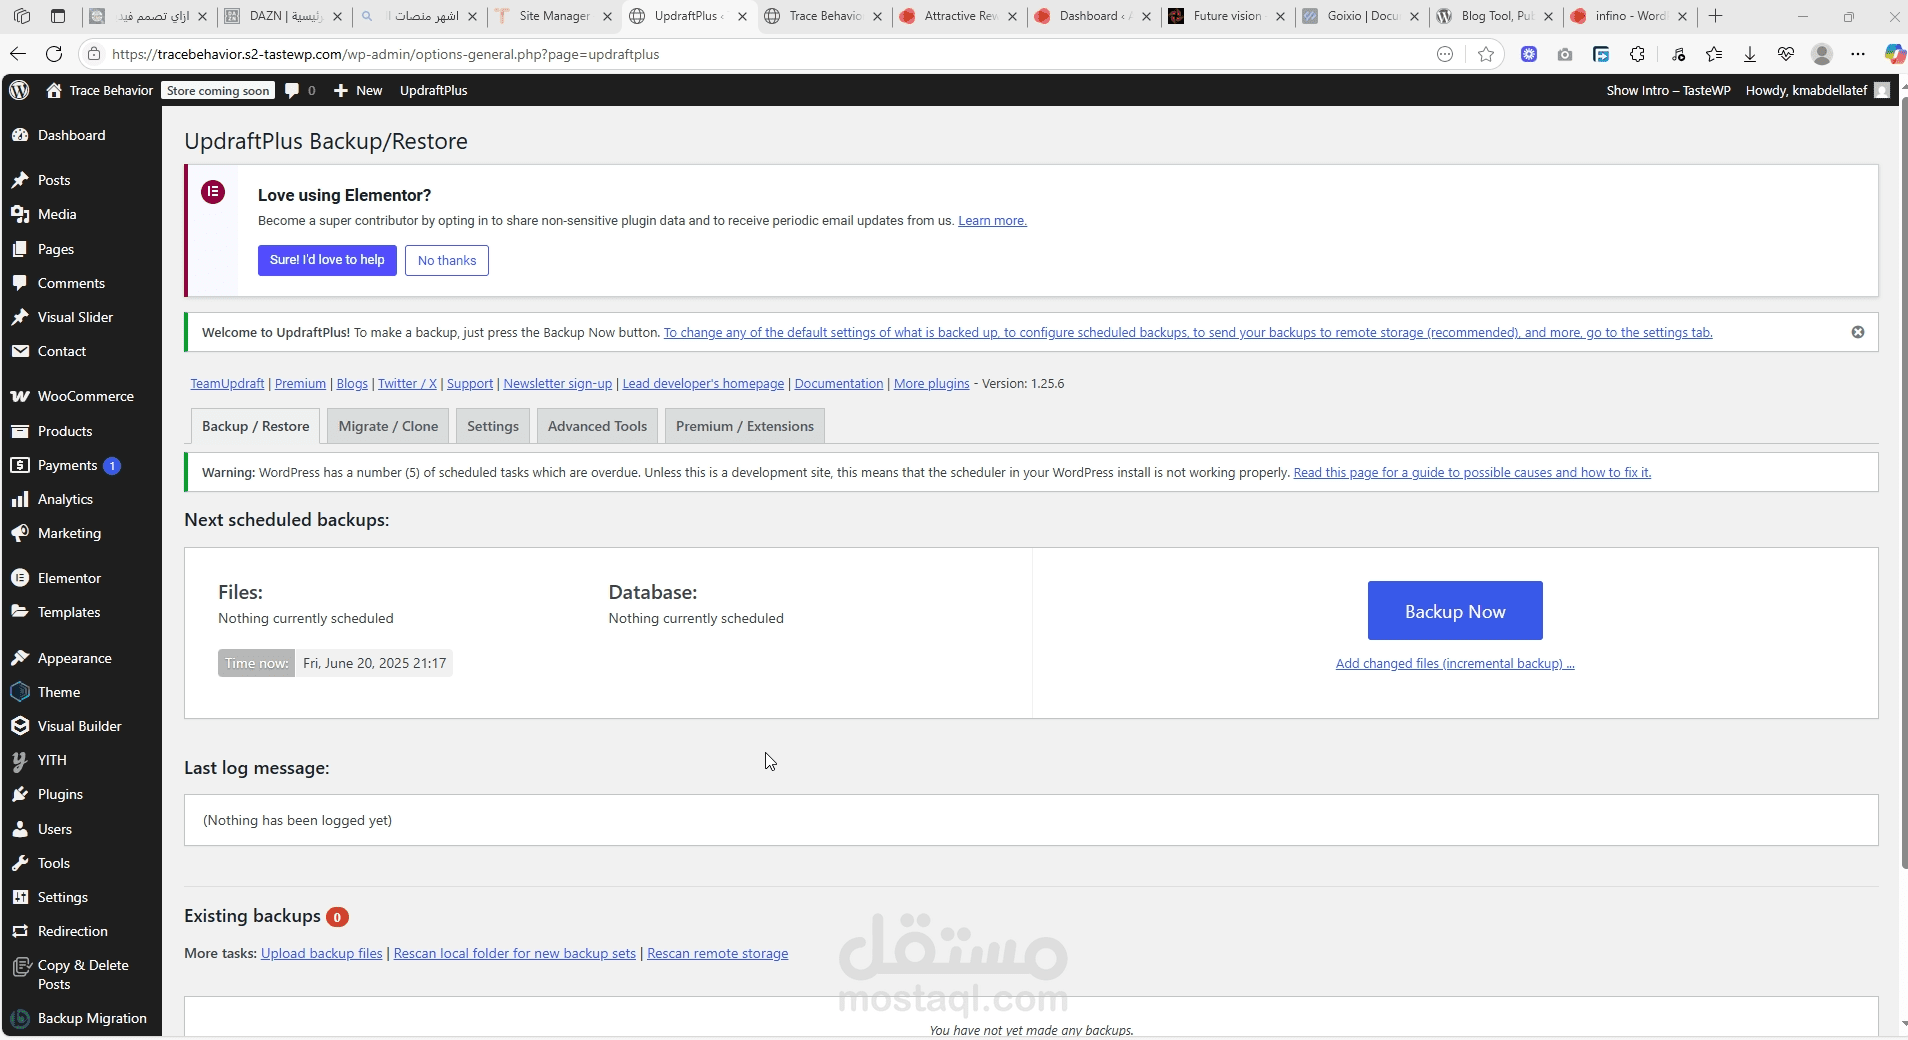This screenshot has width=1908, height=1040.
Task: Open the scheduler troubleshooting guide link
Action: (1472, 472)
